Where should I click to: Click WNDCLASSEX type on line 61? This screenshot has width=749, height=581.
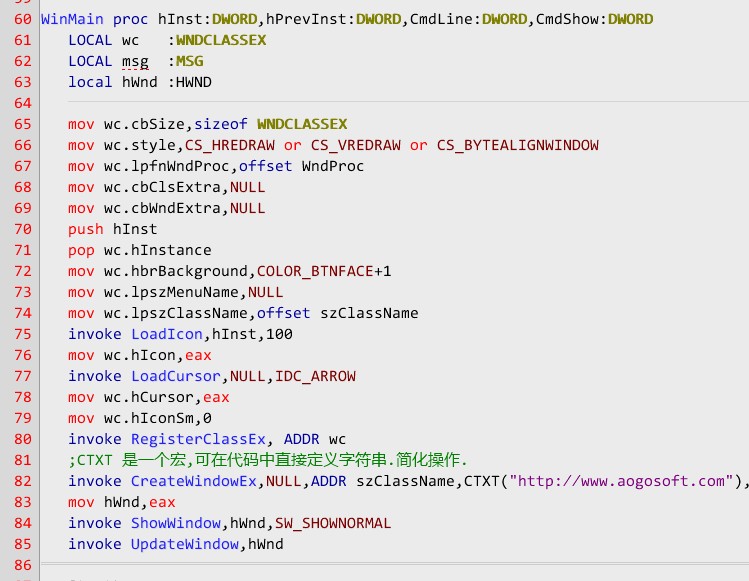point(221,40)
